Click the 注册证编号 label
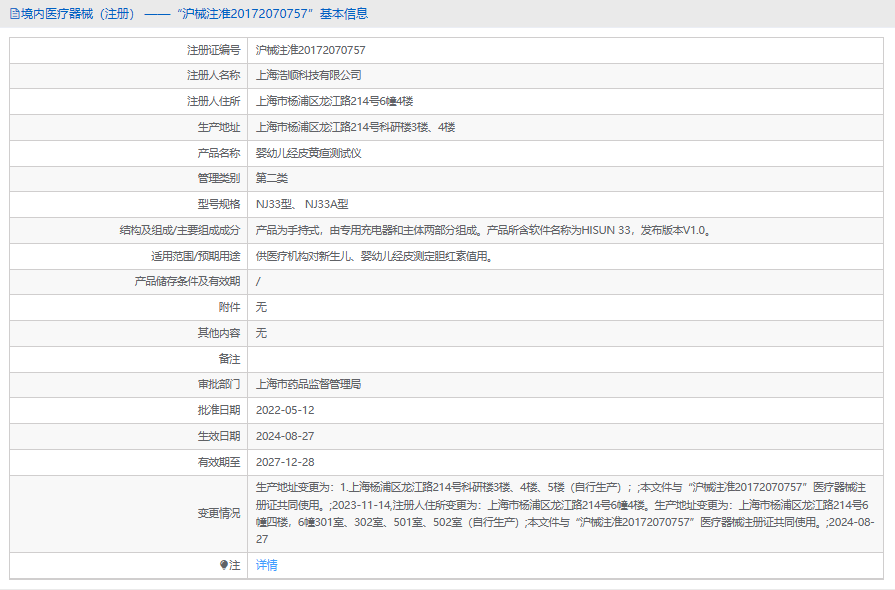Screen dimensions: 895x590 pyautogui.click(x=213, y=50)
